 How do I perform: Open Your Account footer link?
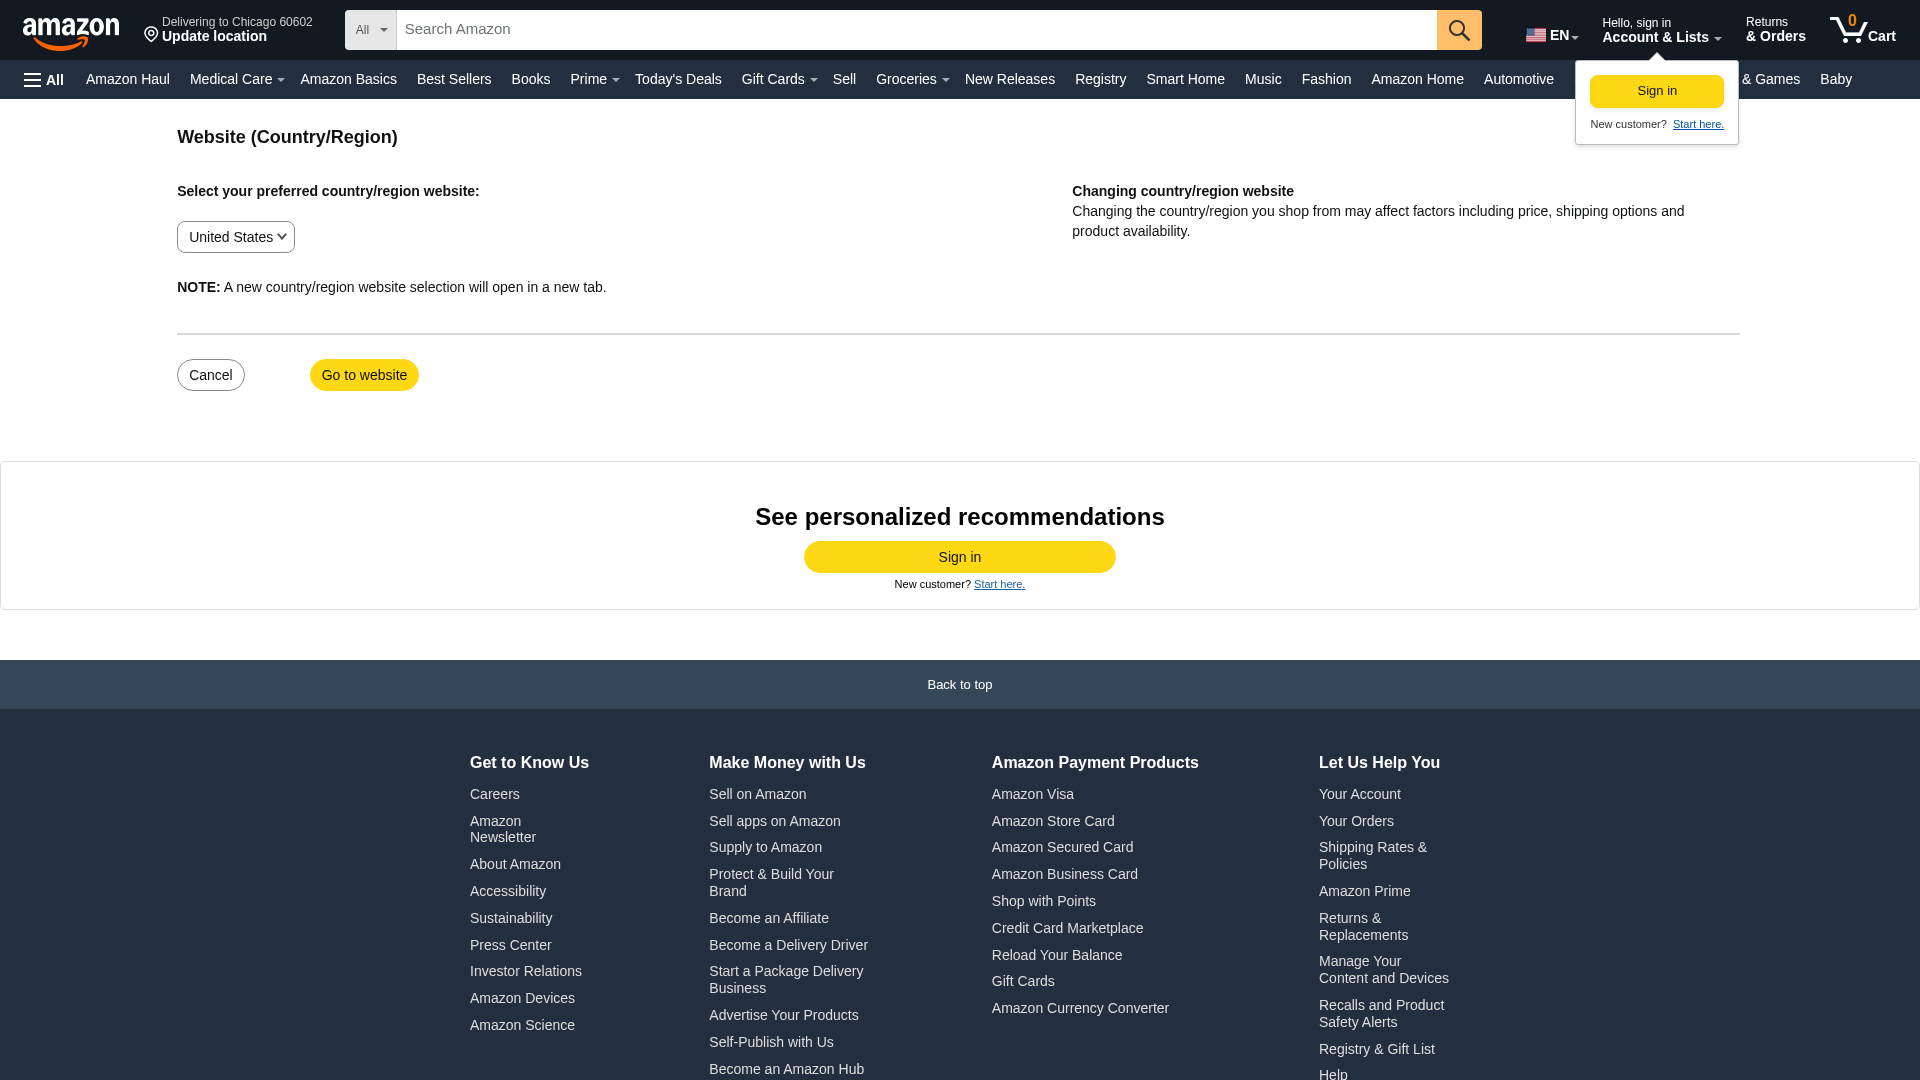[1360, 794]
